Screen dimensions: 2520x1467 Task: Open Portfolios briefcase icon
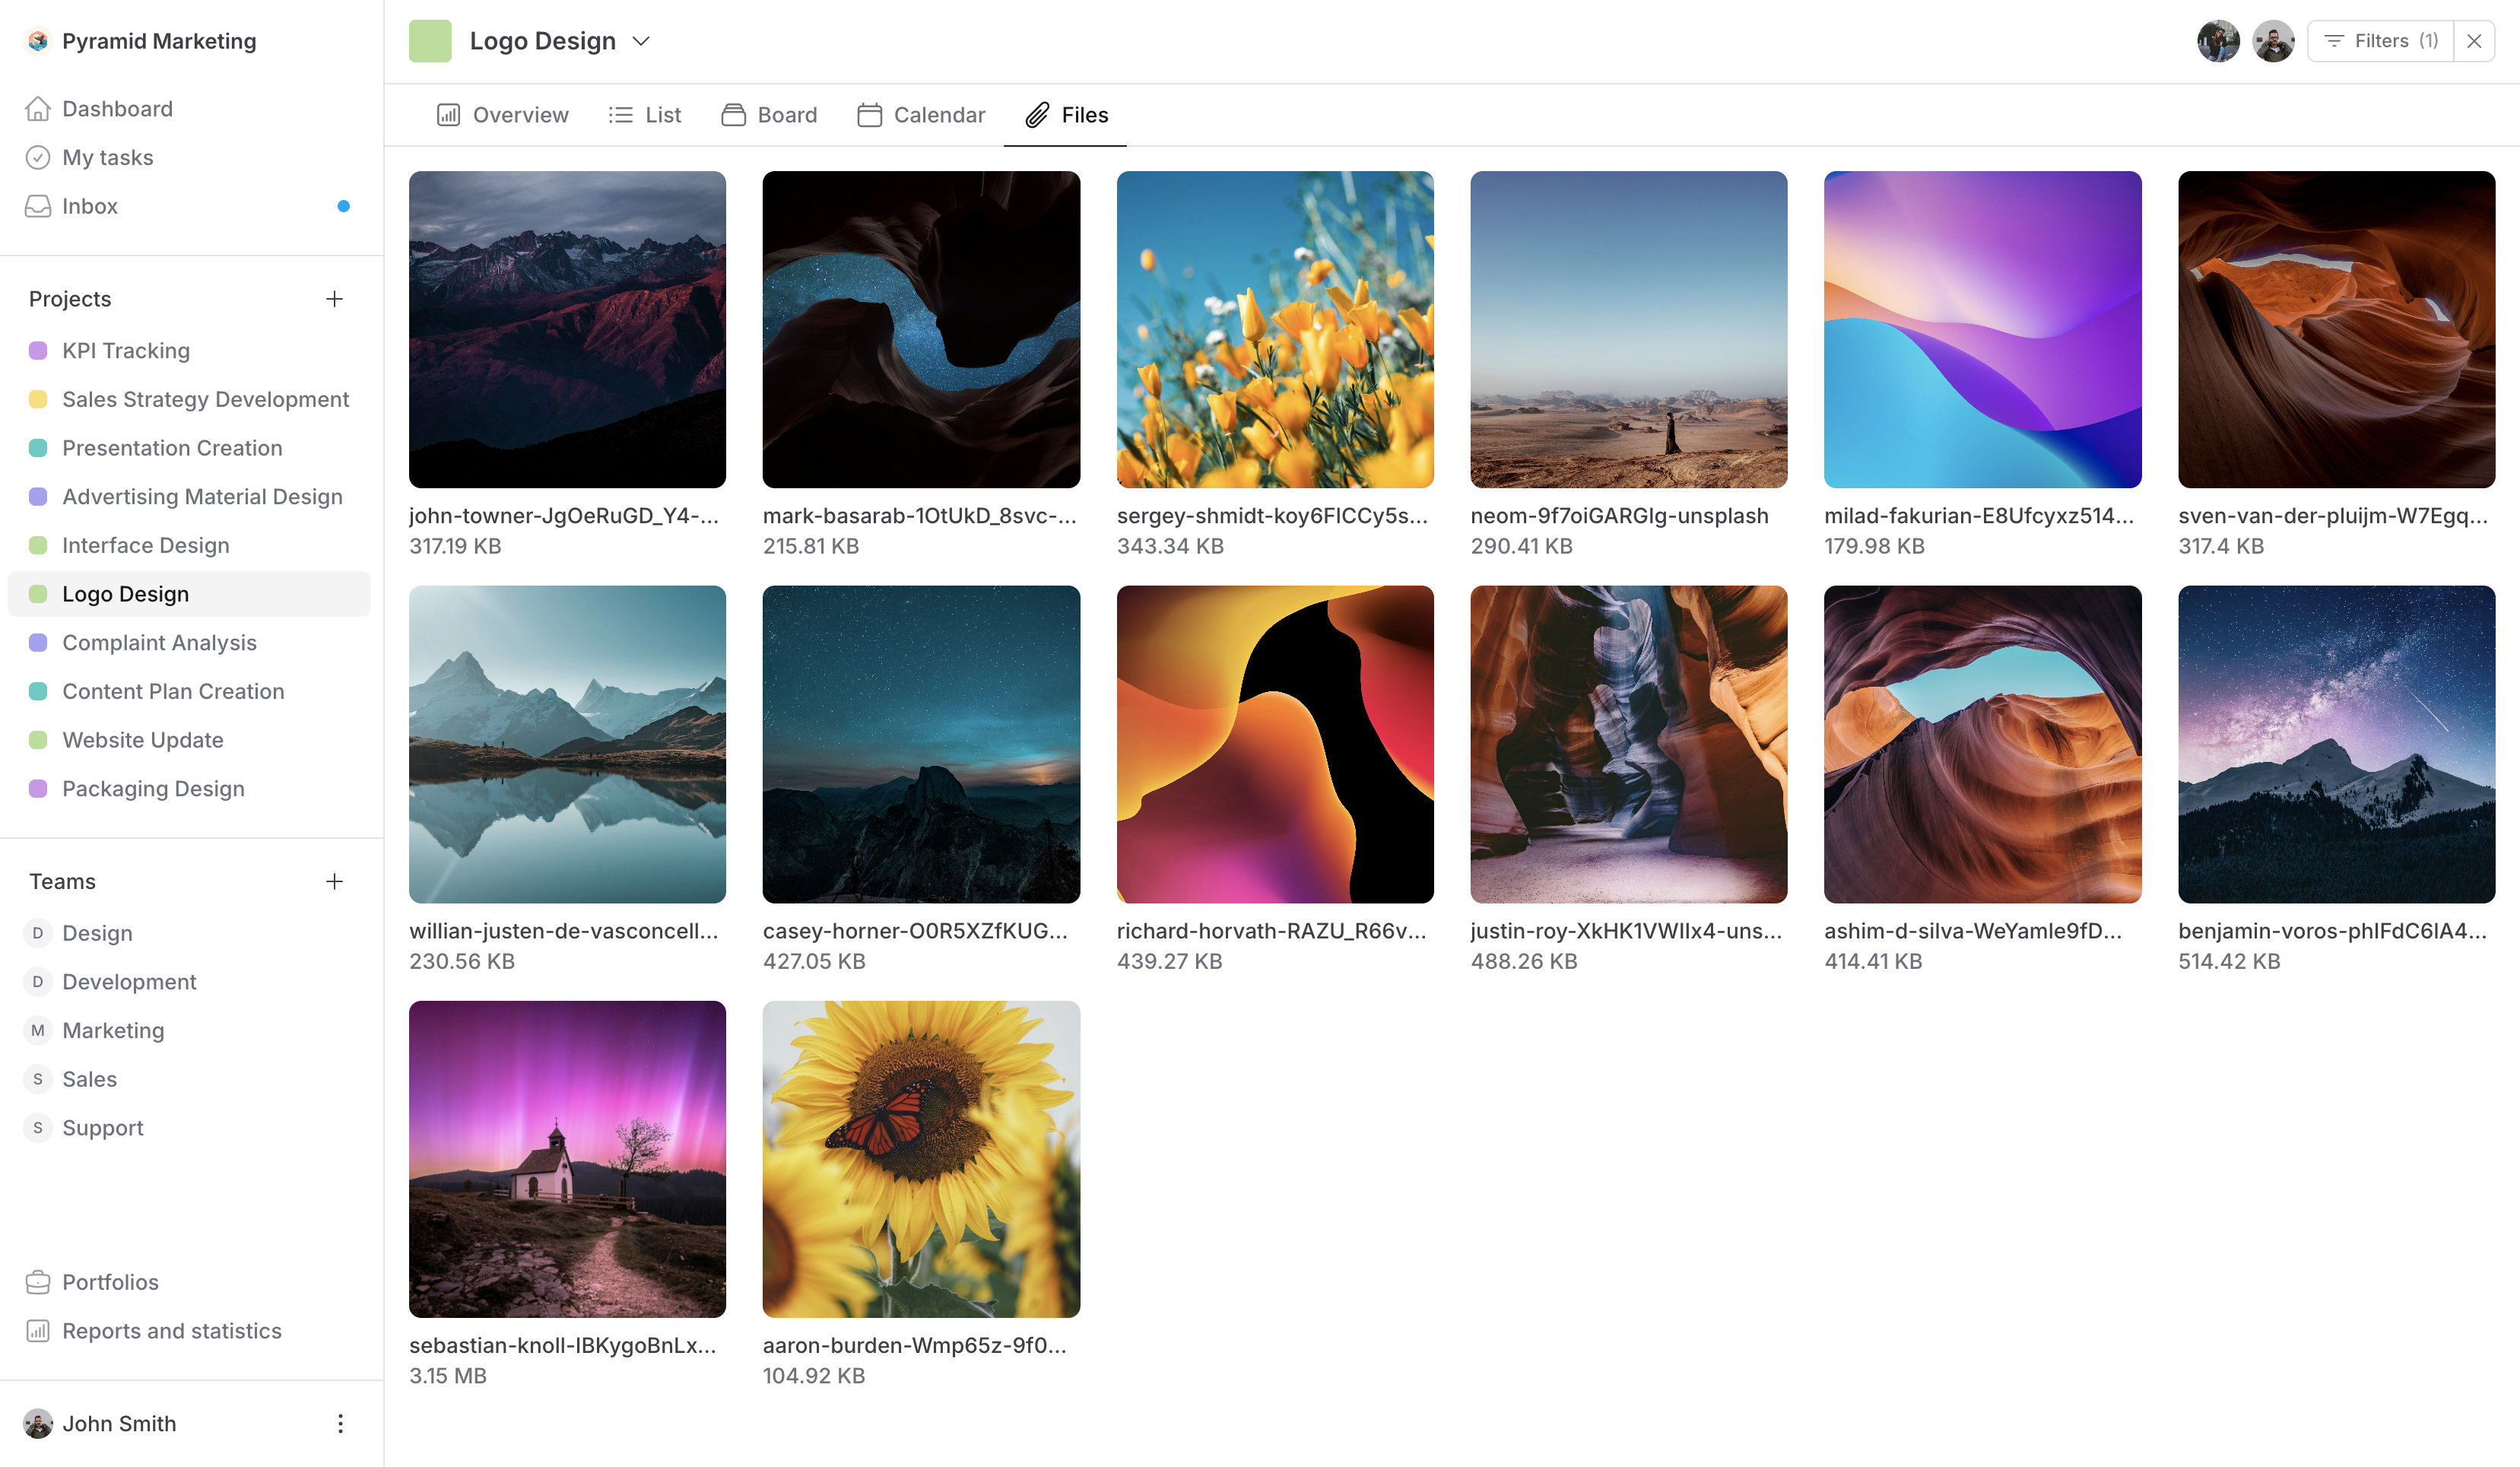pyautogui.click(x=38, y=1282)
